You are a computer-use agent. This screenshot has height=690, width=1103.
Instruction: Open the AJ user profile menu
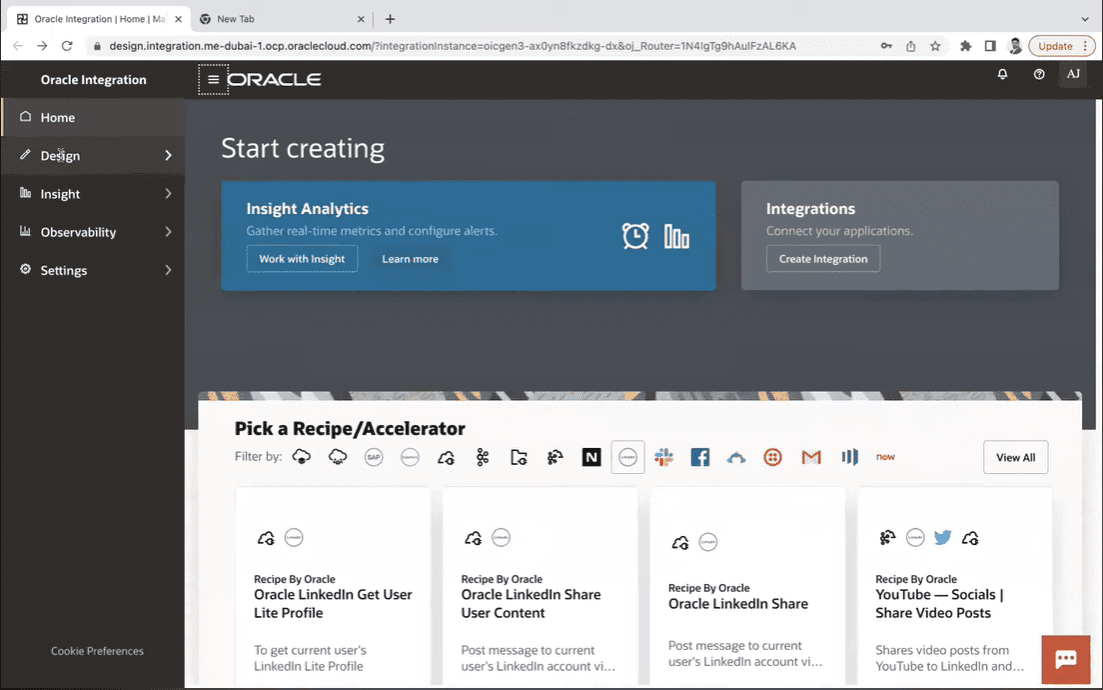point(1073,74)
